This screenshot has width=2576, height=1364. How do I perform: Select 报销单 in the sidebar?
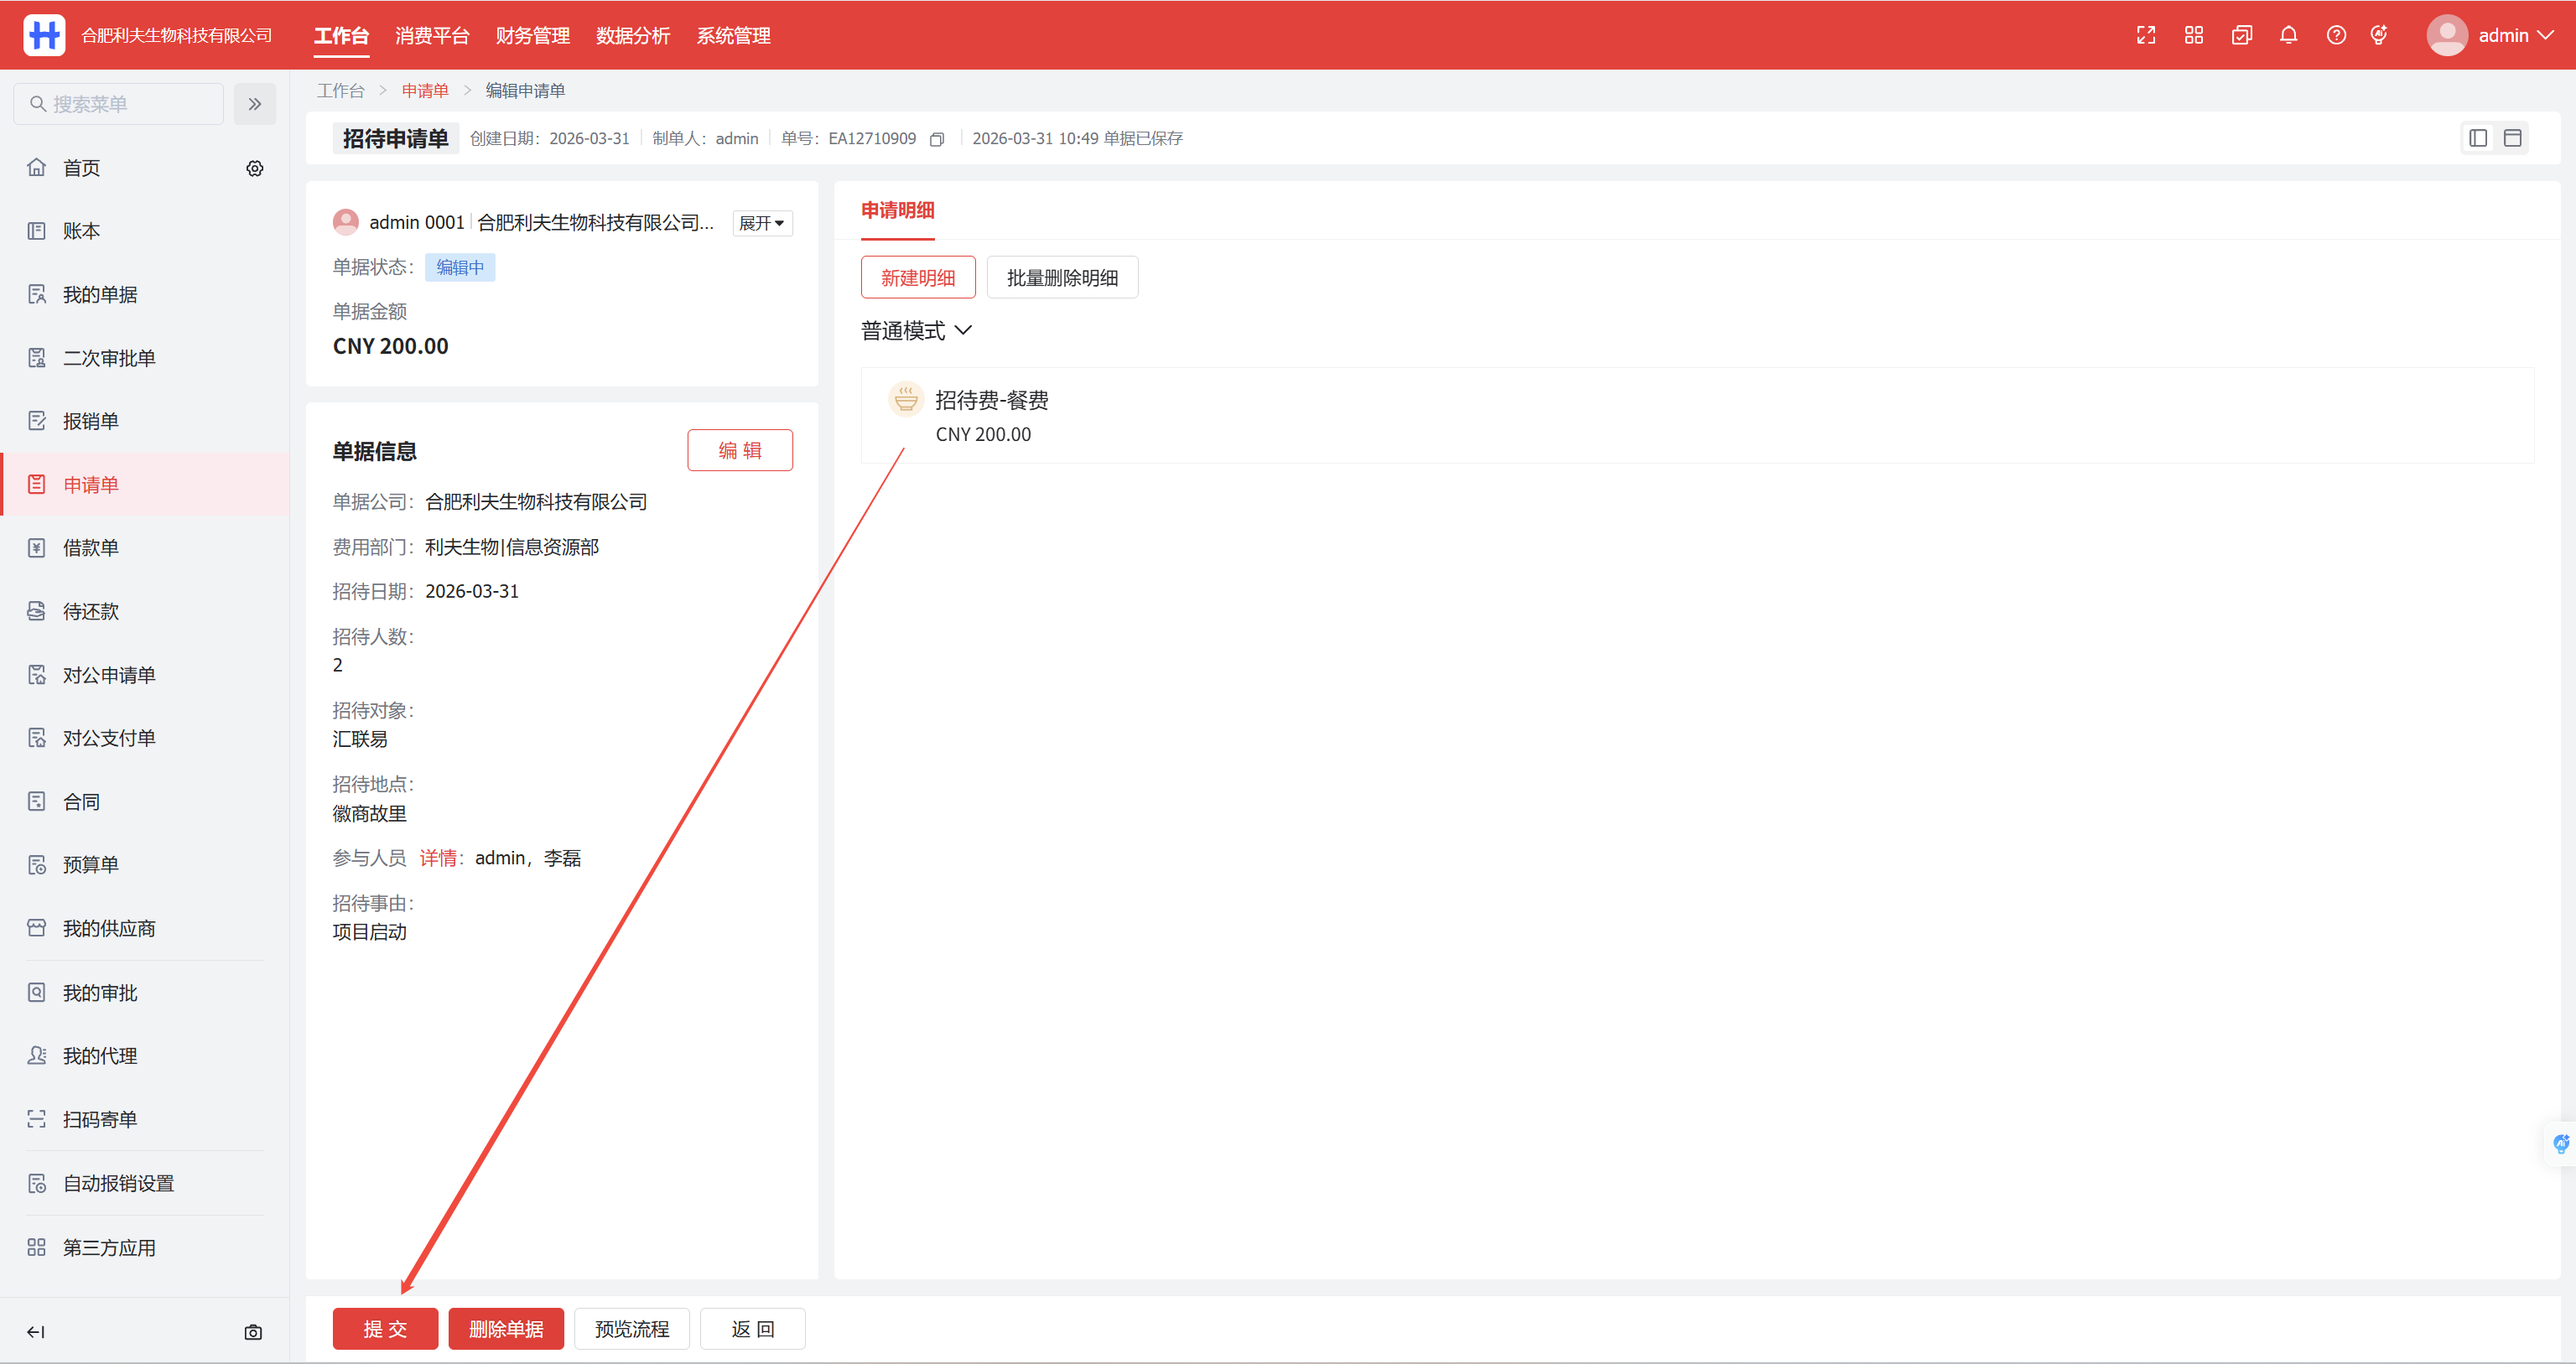[90, 421]
